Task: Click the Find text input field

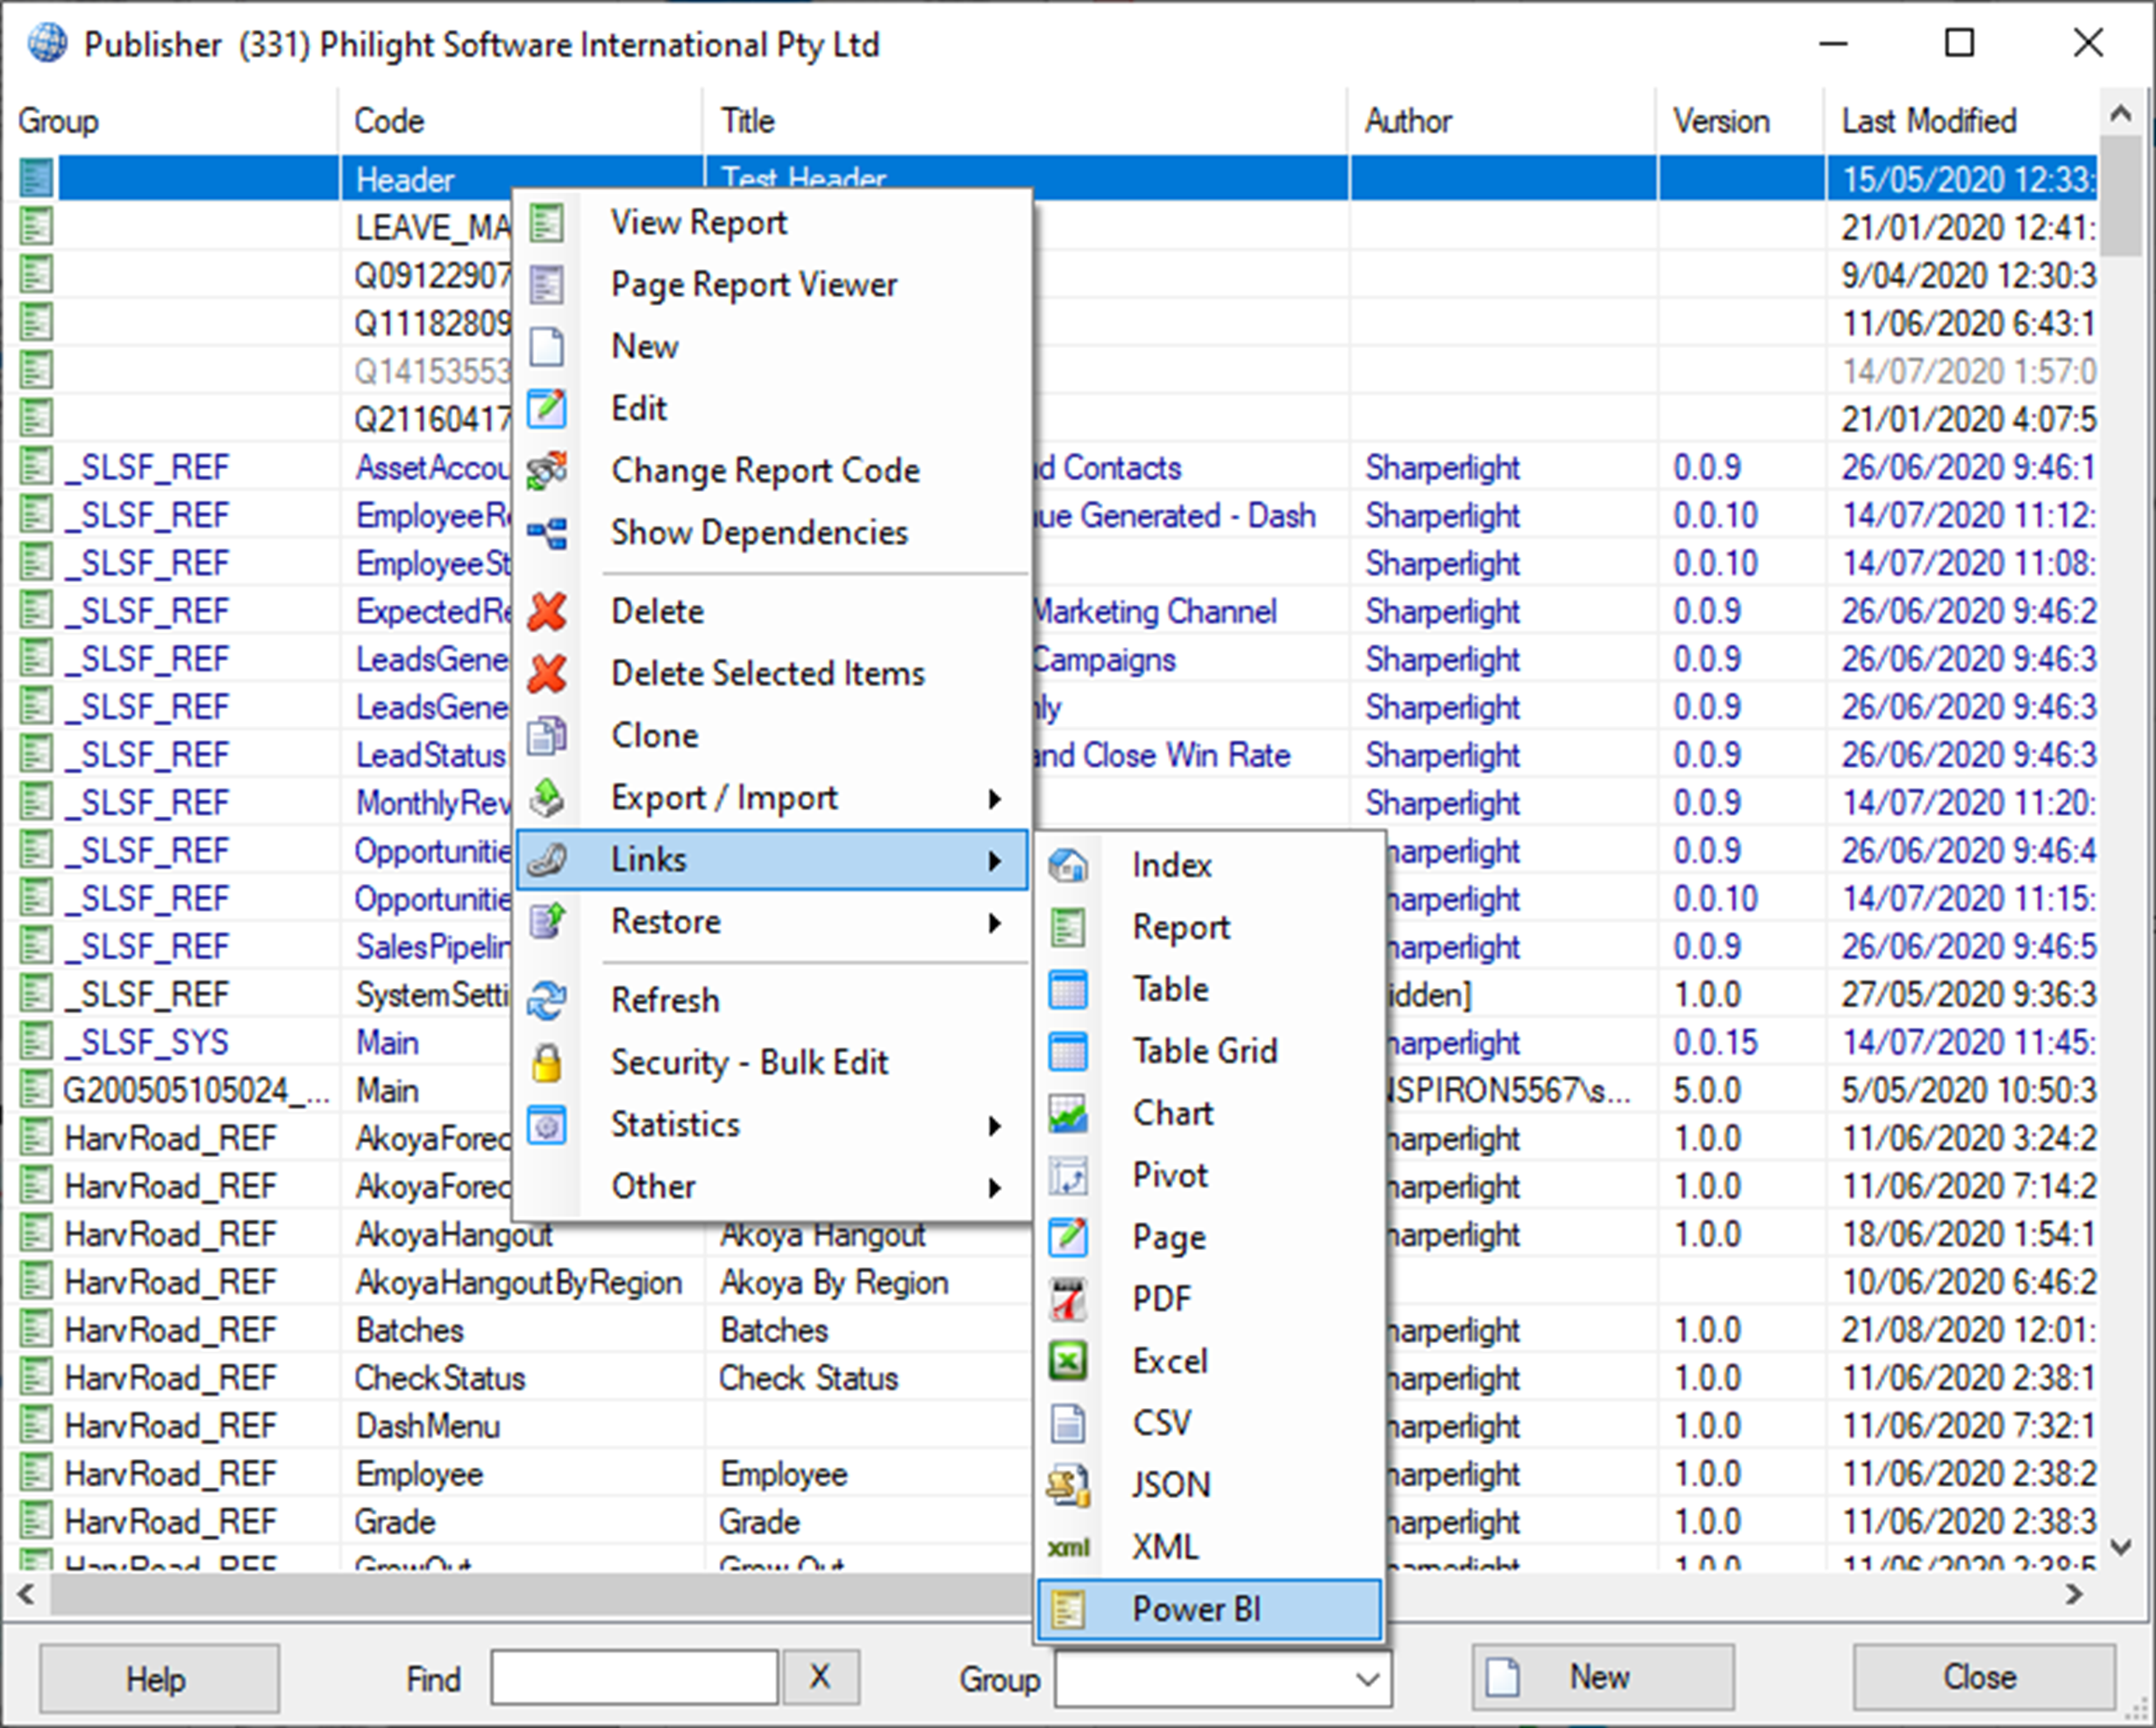Action: pos(634,1677)
